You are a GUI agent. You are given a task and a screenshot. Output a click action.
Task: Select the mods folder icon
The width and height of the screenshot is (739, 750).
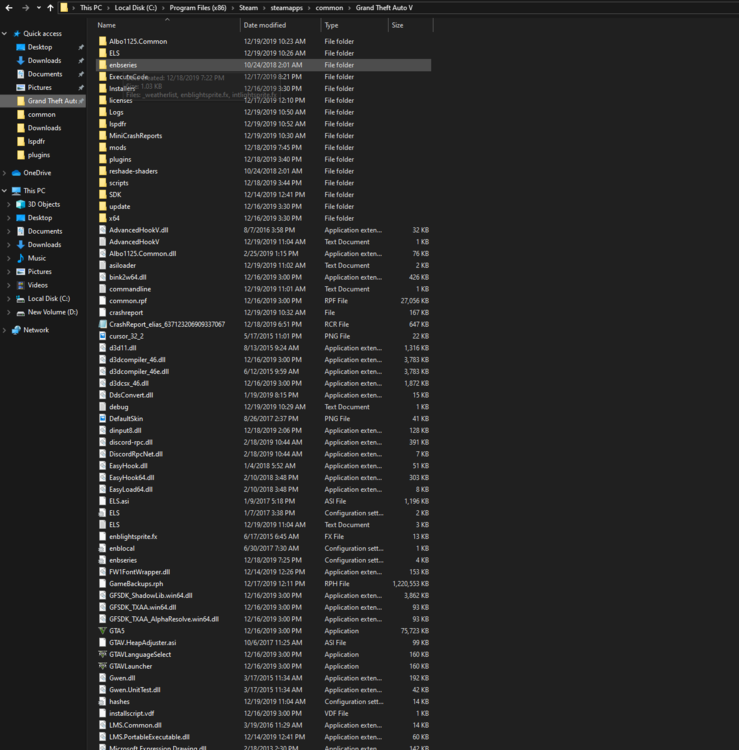(x=102, y=147)
